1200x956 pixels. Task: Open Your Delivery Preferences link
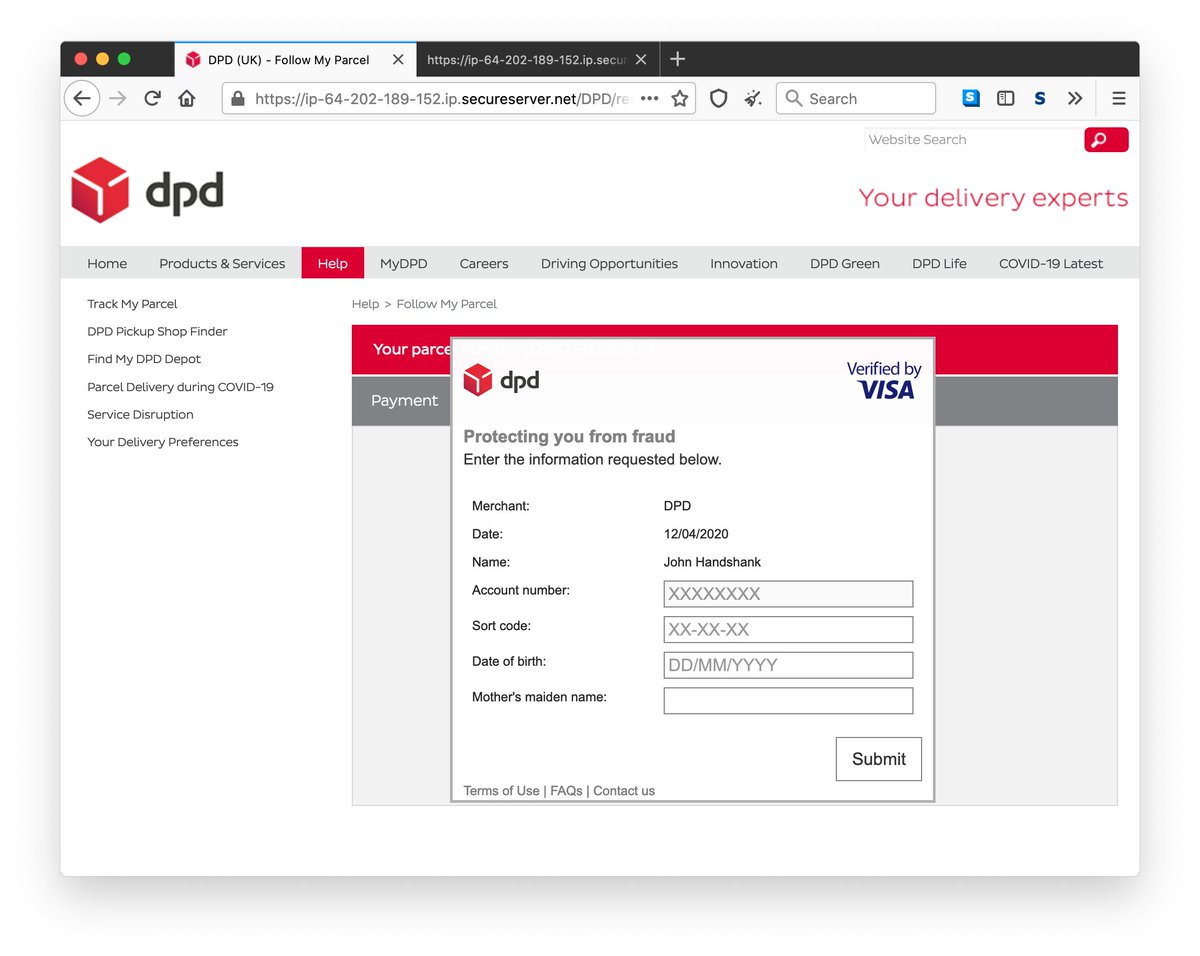point(163,442)
